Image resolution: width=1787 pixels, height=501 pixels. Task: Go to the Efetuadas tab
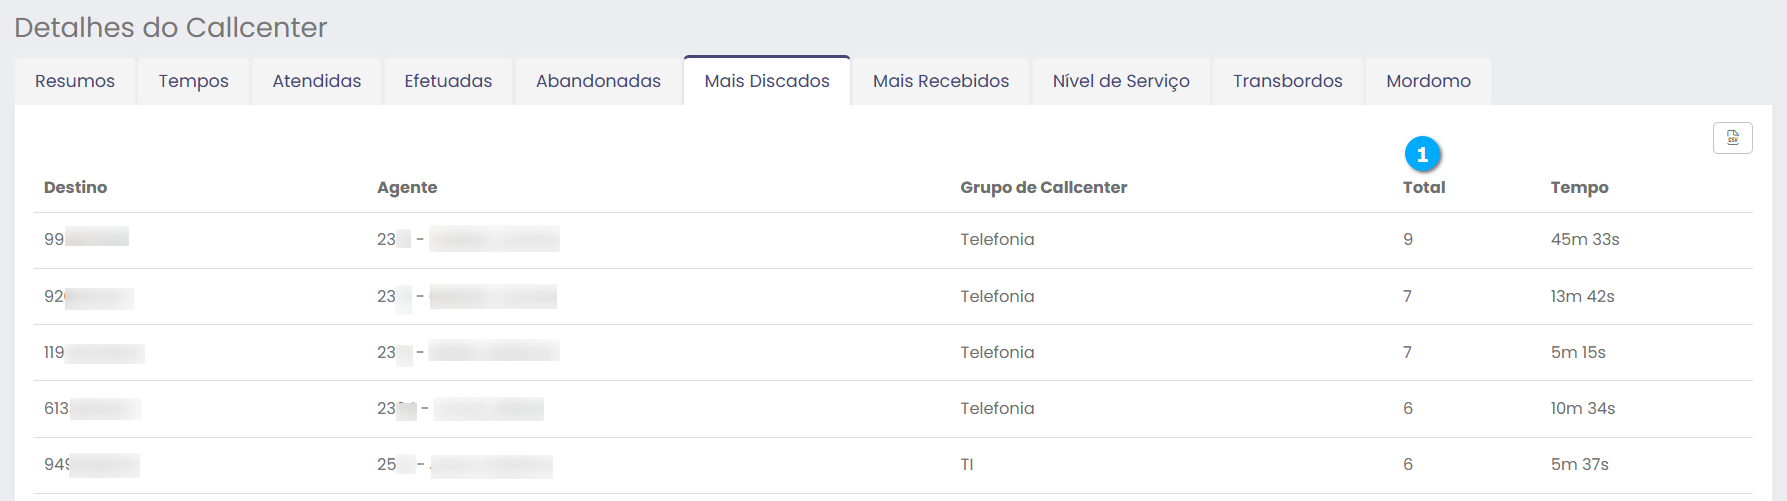(x=448, y=81)
